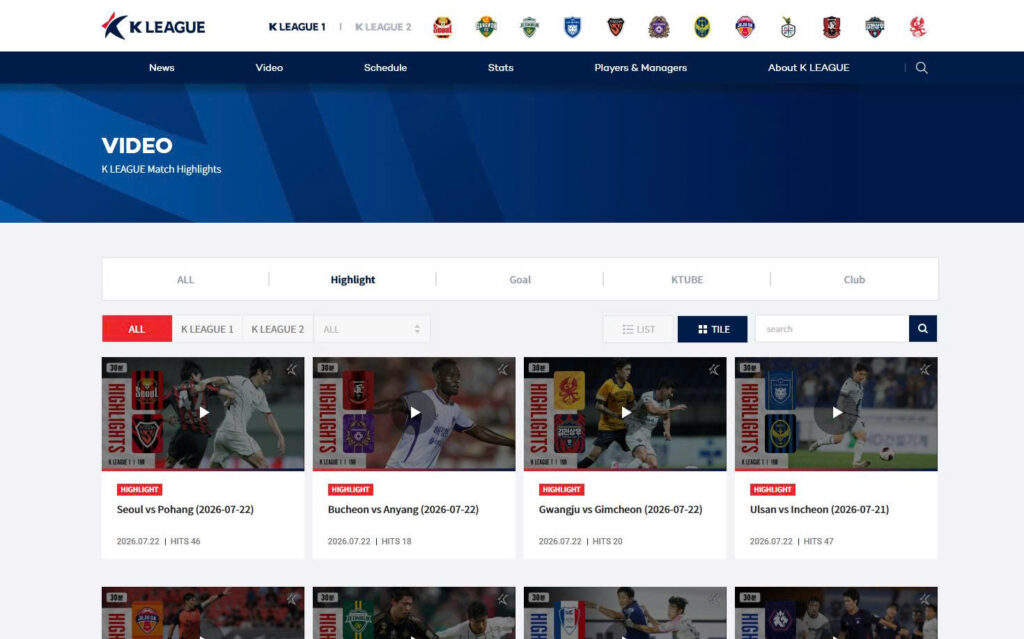Open the Bucheon vs Anyang (2026-07-22) title
This screenshot has width=1024, height=639.
(x=403, y=509)
